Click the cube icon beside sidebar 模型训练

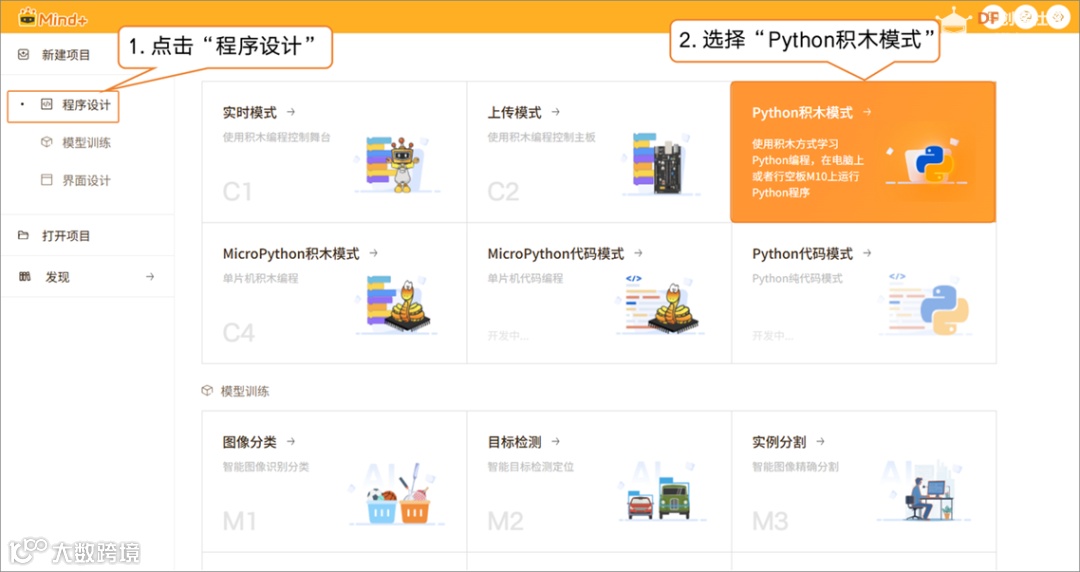coord(46,142)
